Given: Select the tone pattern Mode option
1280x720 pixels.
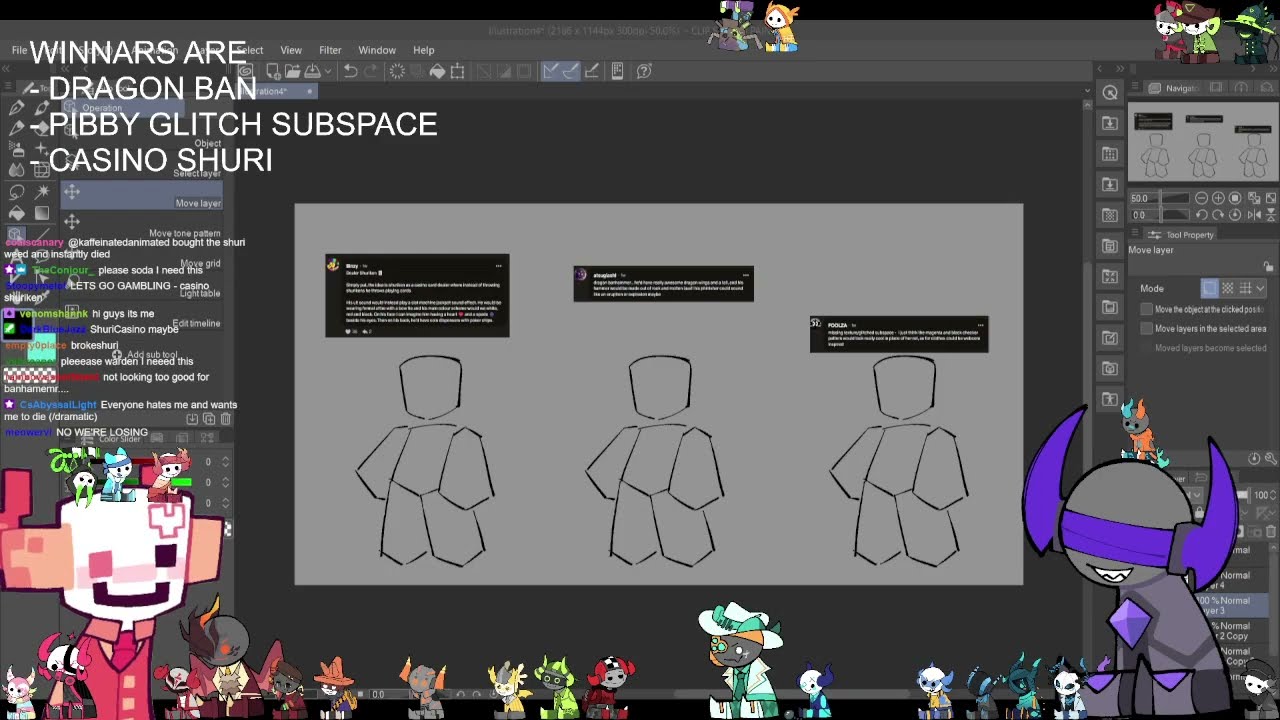Looking at the screenshot, I should pos(1228,288).
